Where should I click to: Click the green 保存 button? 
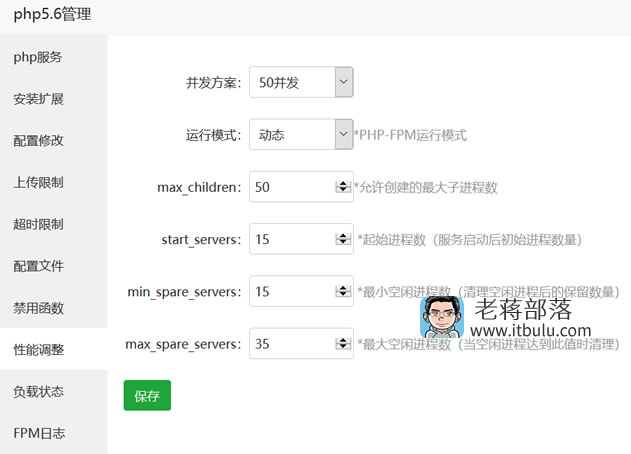[x=147, y=396]
